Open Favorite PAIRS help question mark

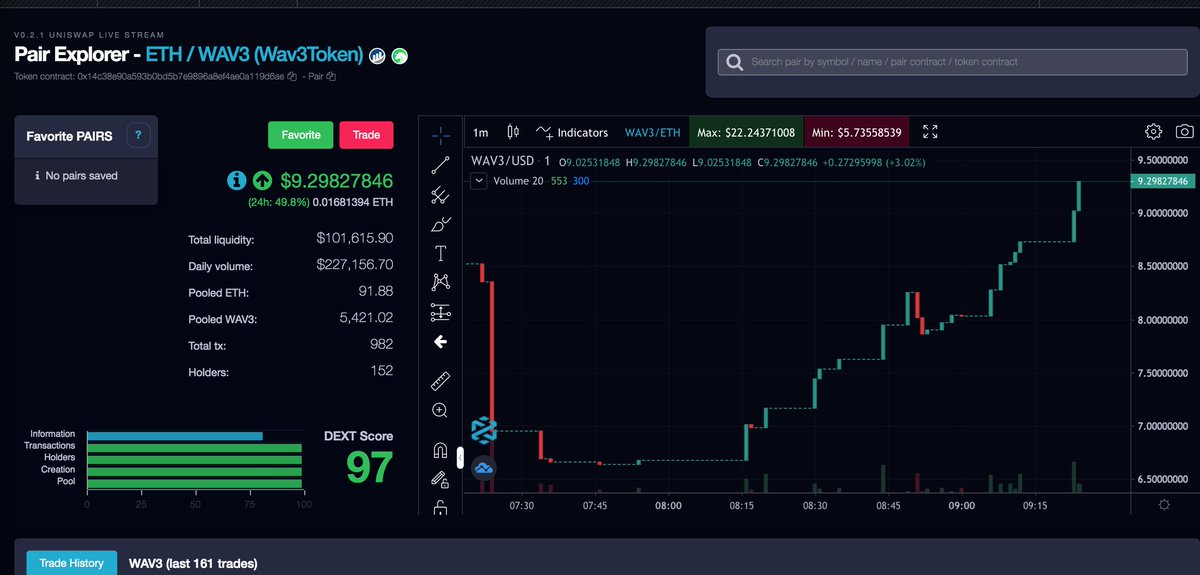tap(139, 134)
